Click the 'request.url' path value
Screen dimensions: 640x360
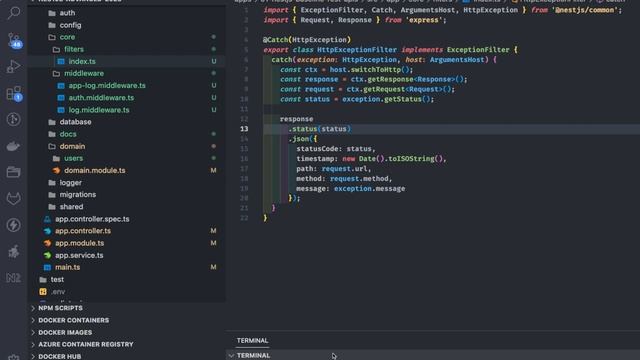pyautogui.click(x=344, y=169)
